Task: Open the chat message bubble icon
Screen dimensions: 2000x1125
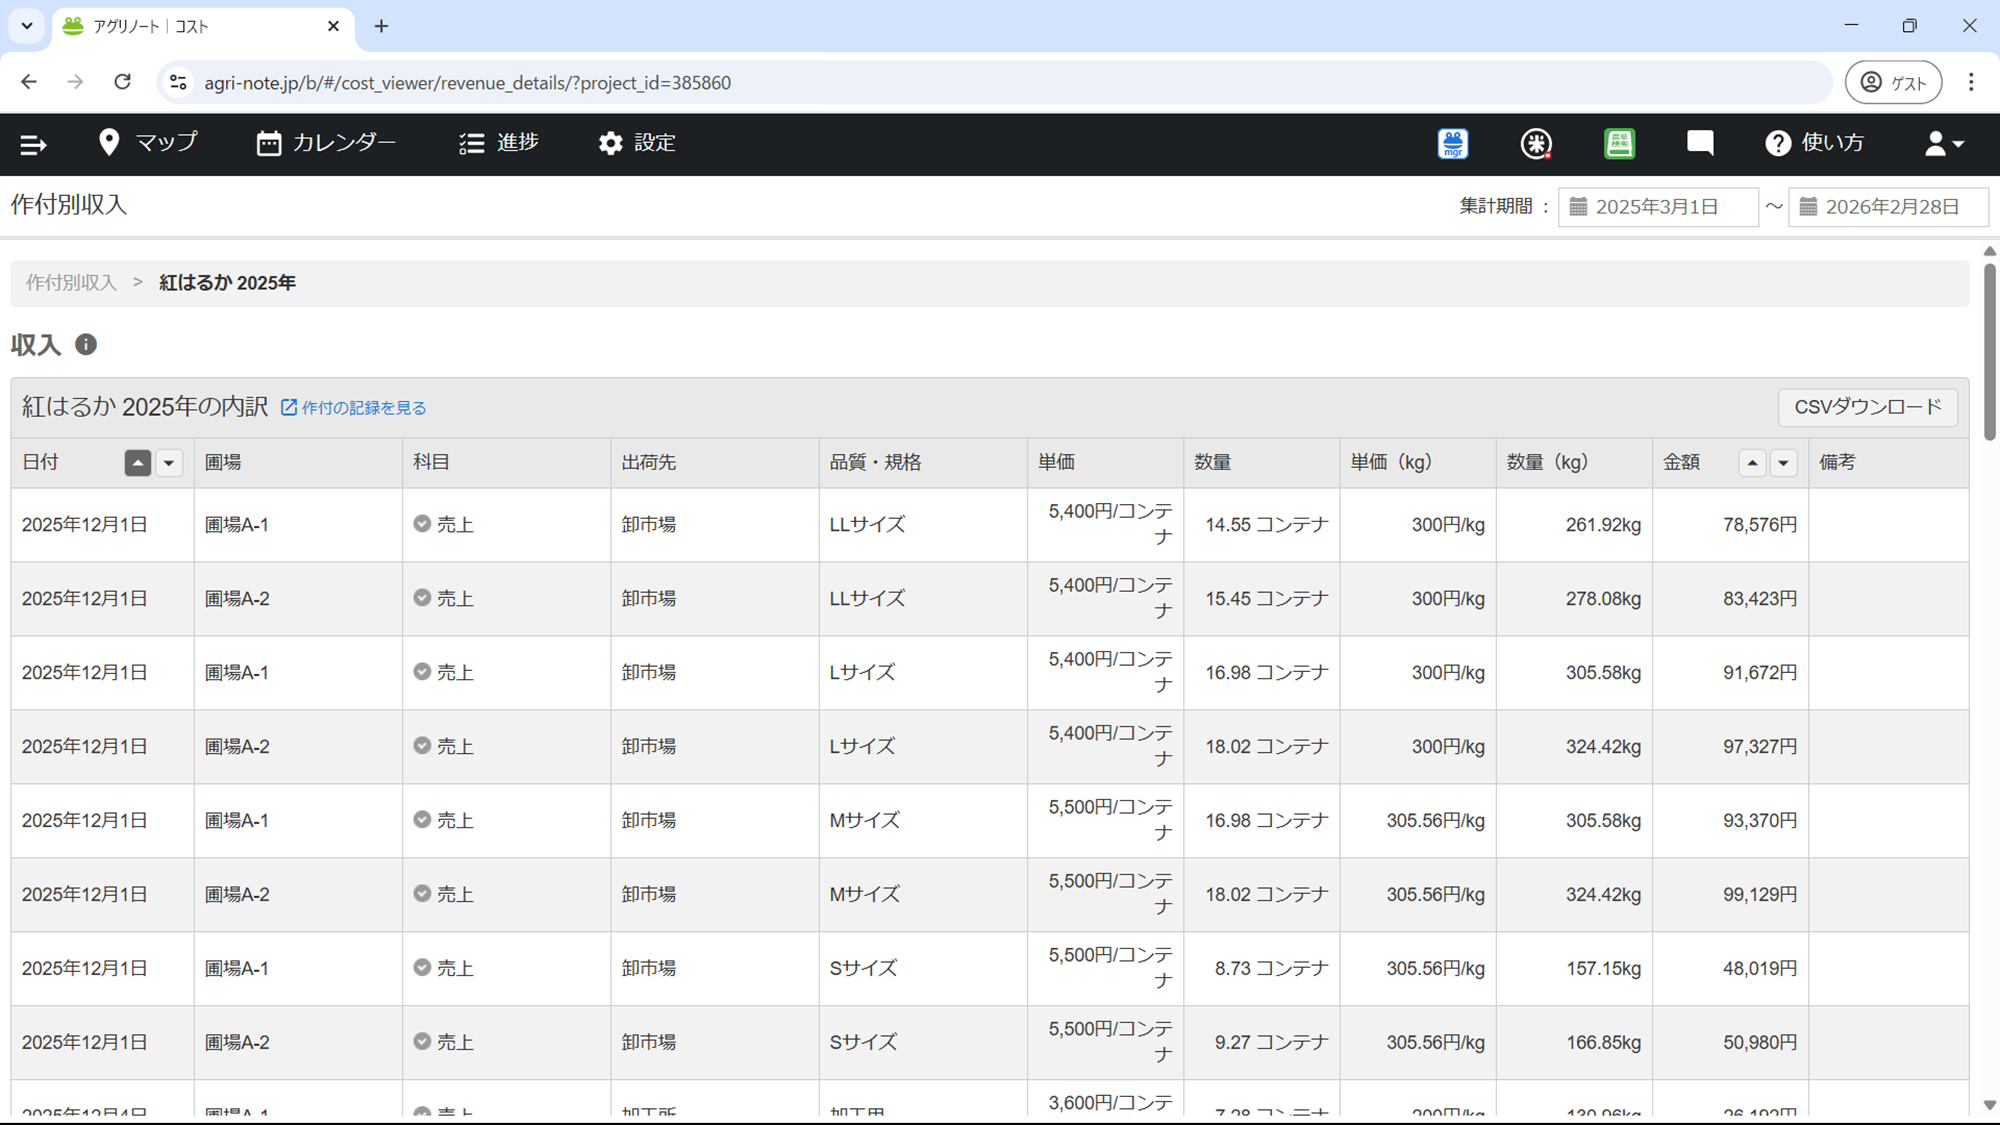Action: pyautogui.click(x=1700, y=143)
